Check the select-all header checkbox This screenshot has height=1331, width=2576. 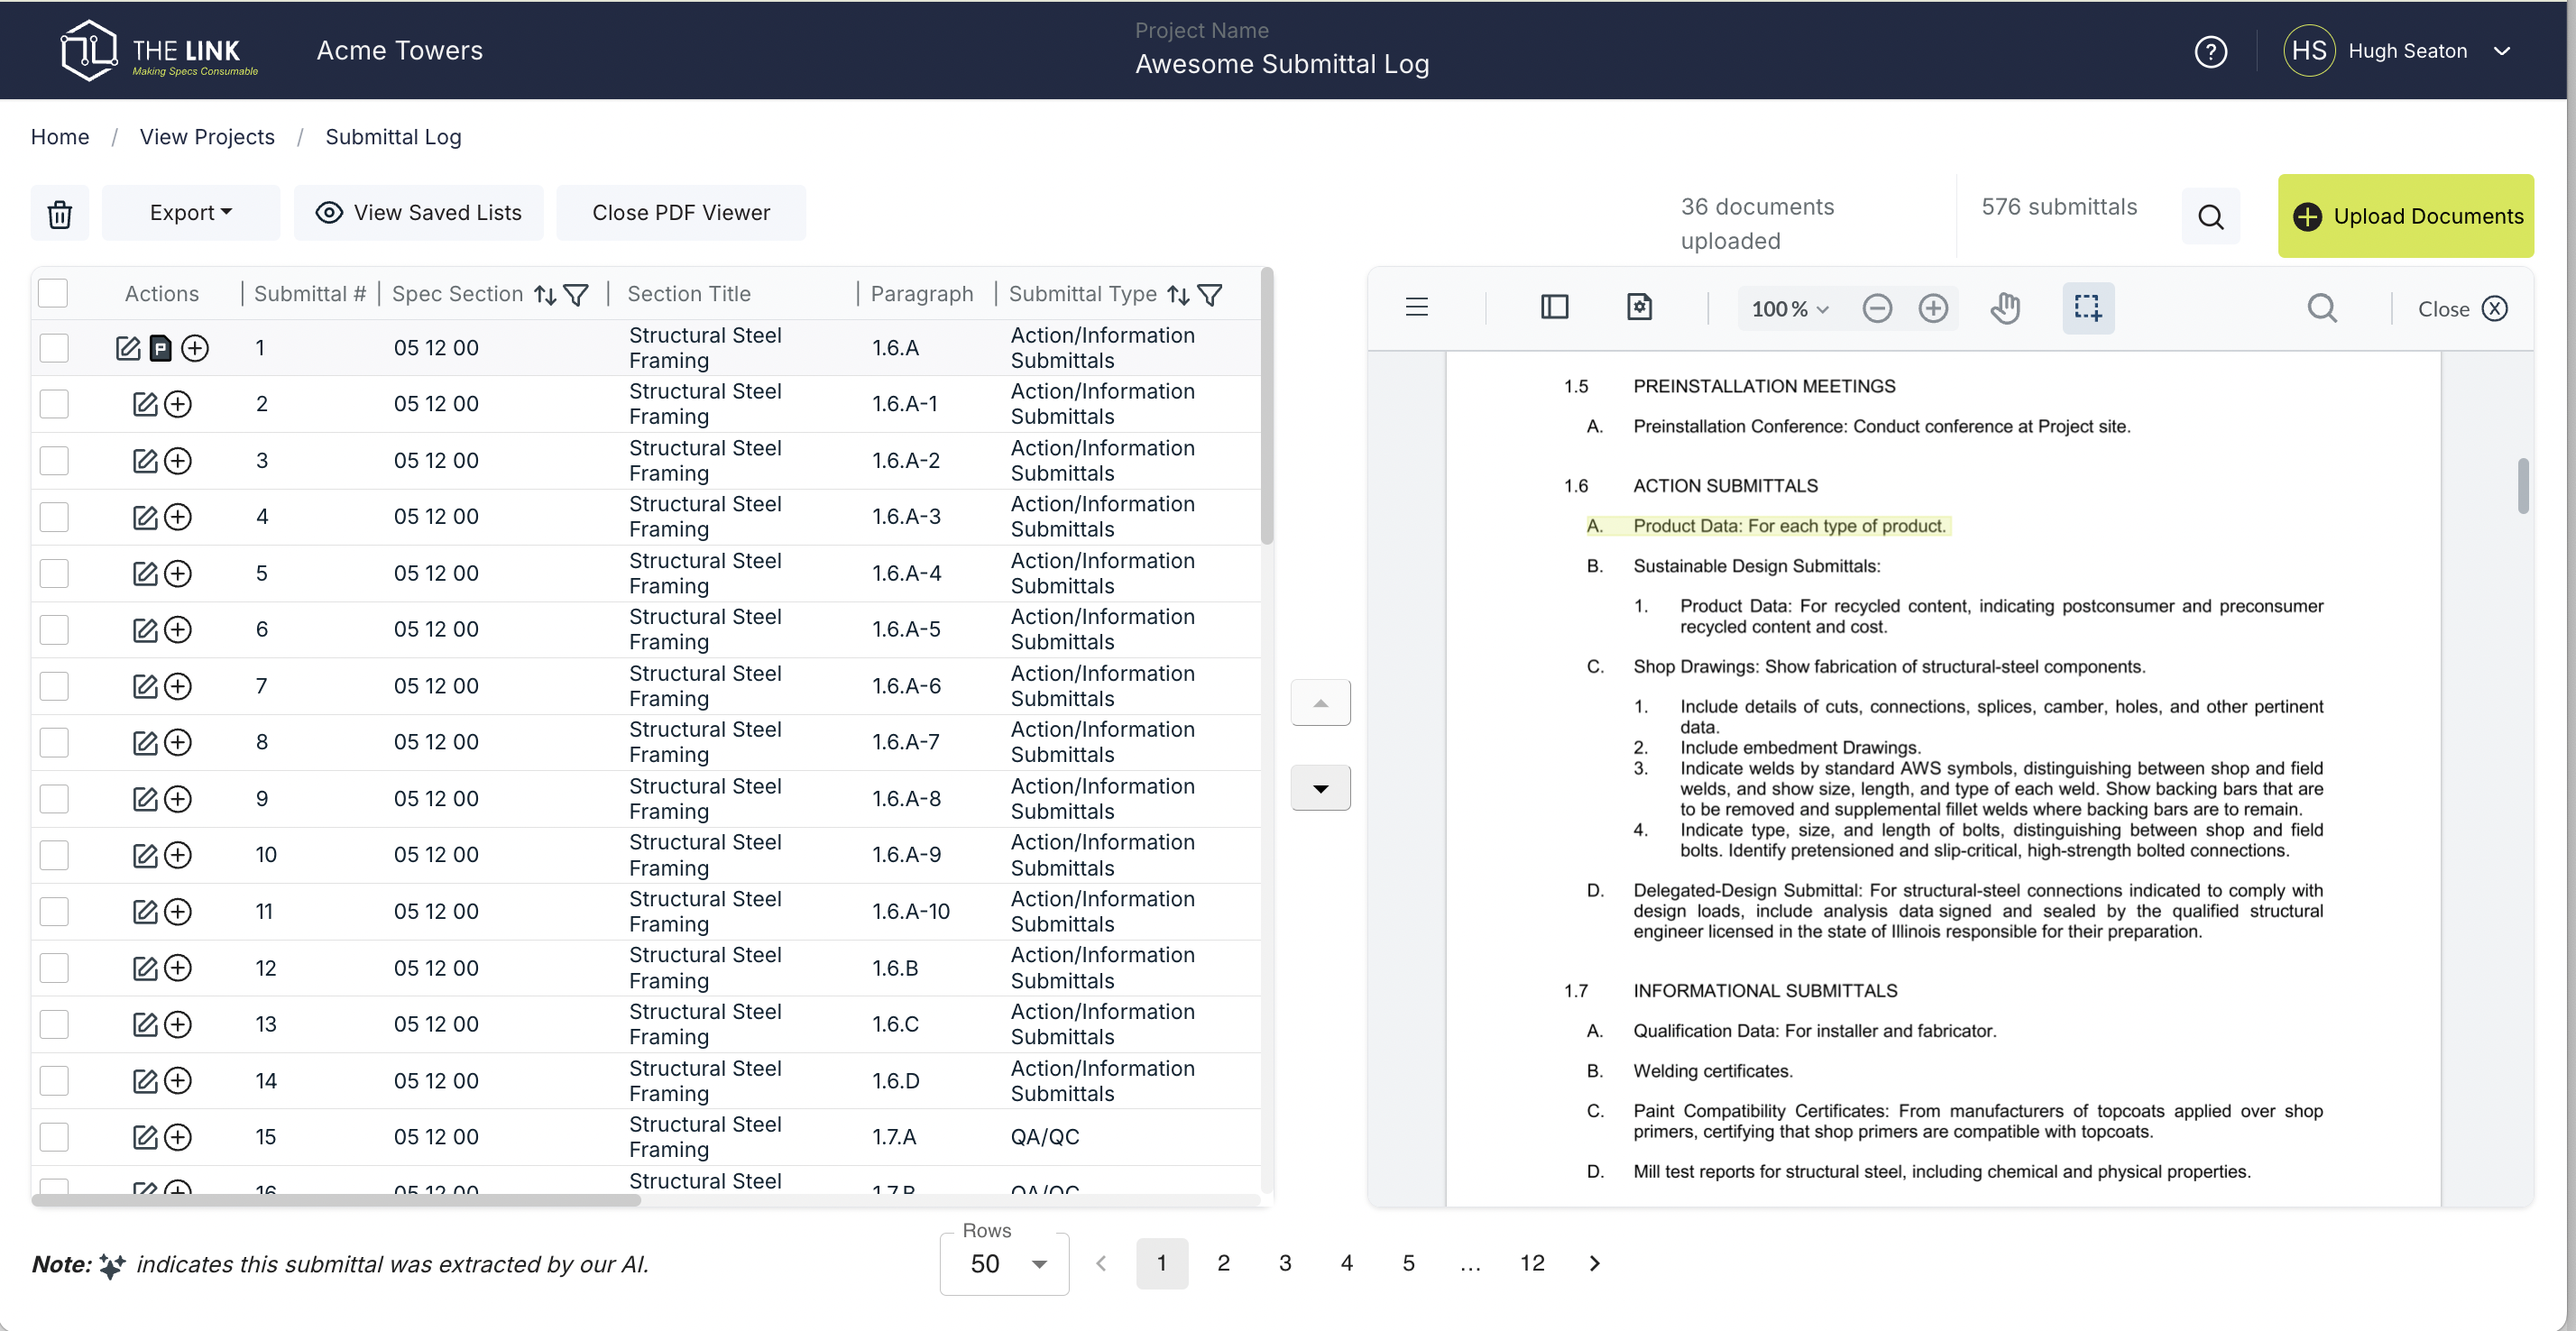[x=53, y=293]
